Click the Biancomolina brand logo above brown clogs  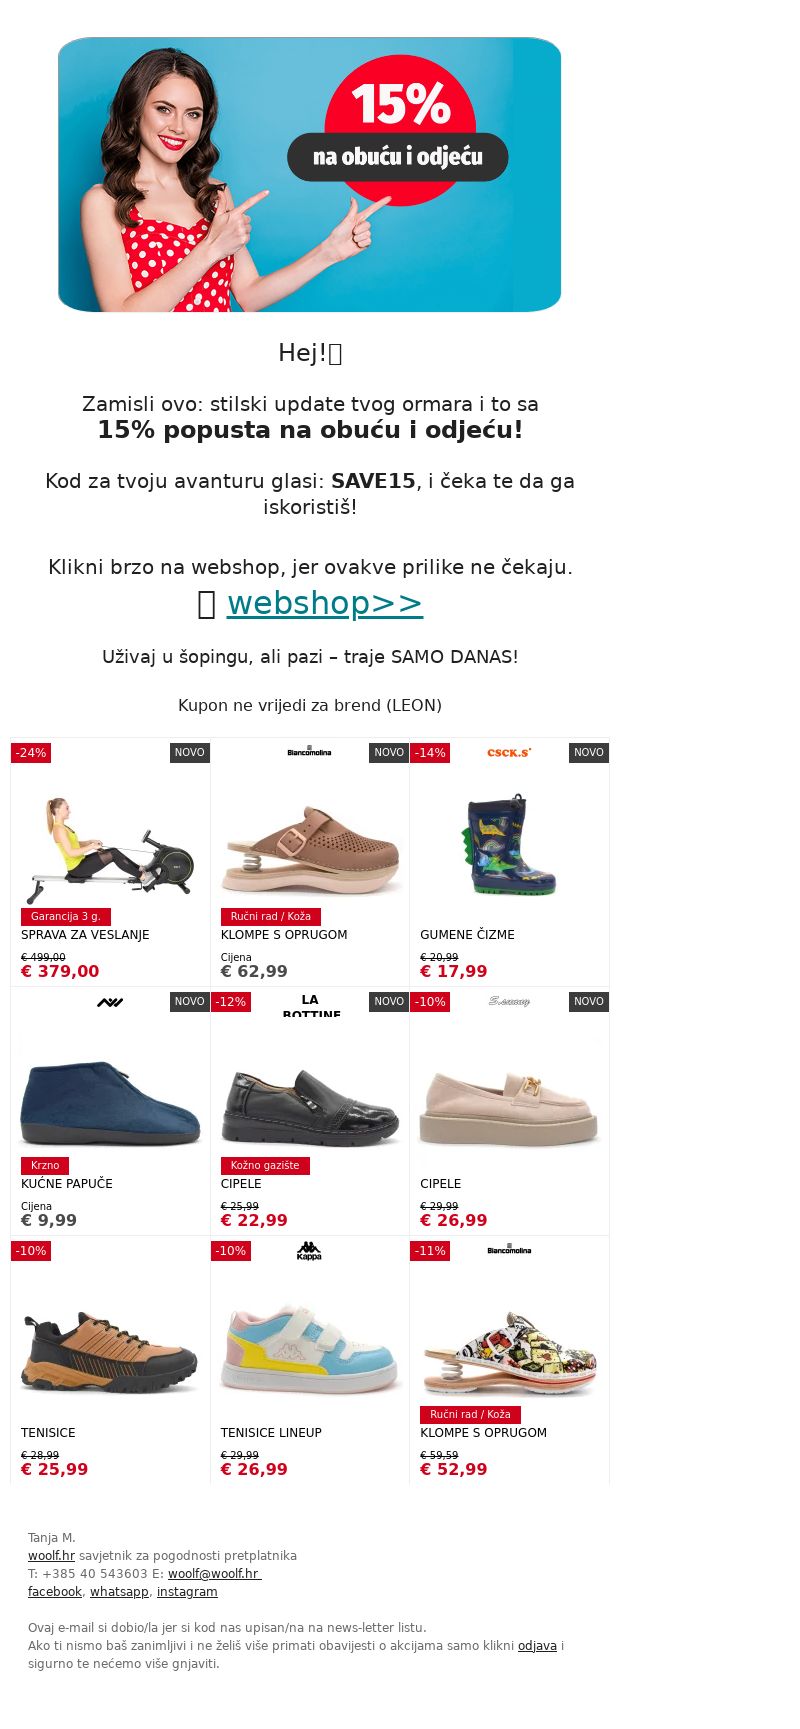[x=309, y=752]
